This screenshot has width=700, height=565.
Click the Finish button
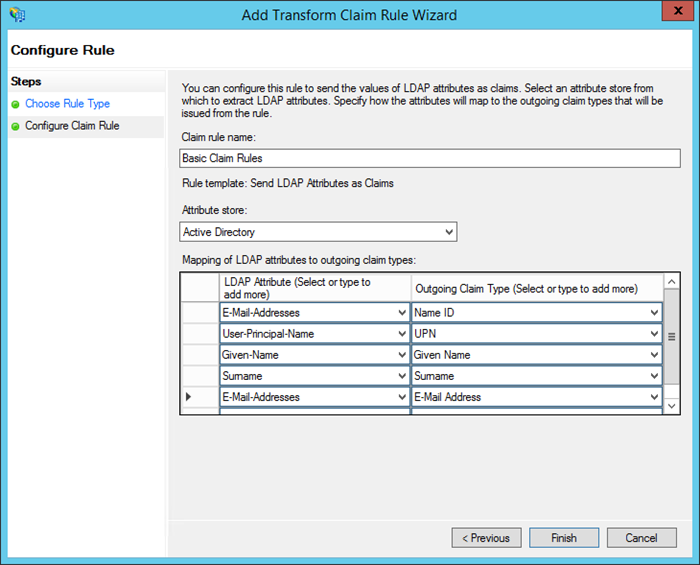point(564,538)
